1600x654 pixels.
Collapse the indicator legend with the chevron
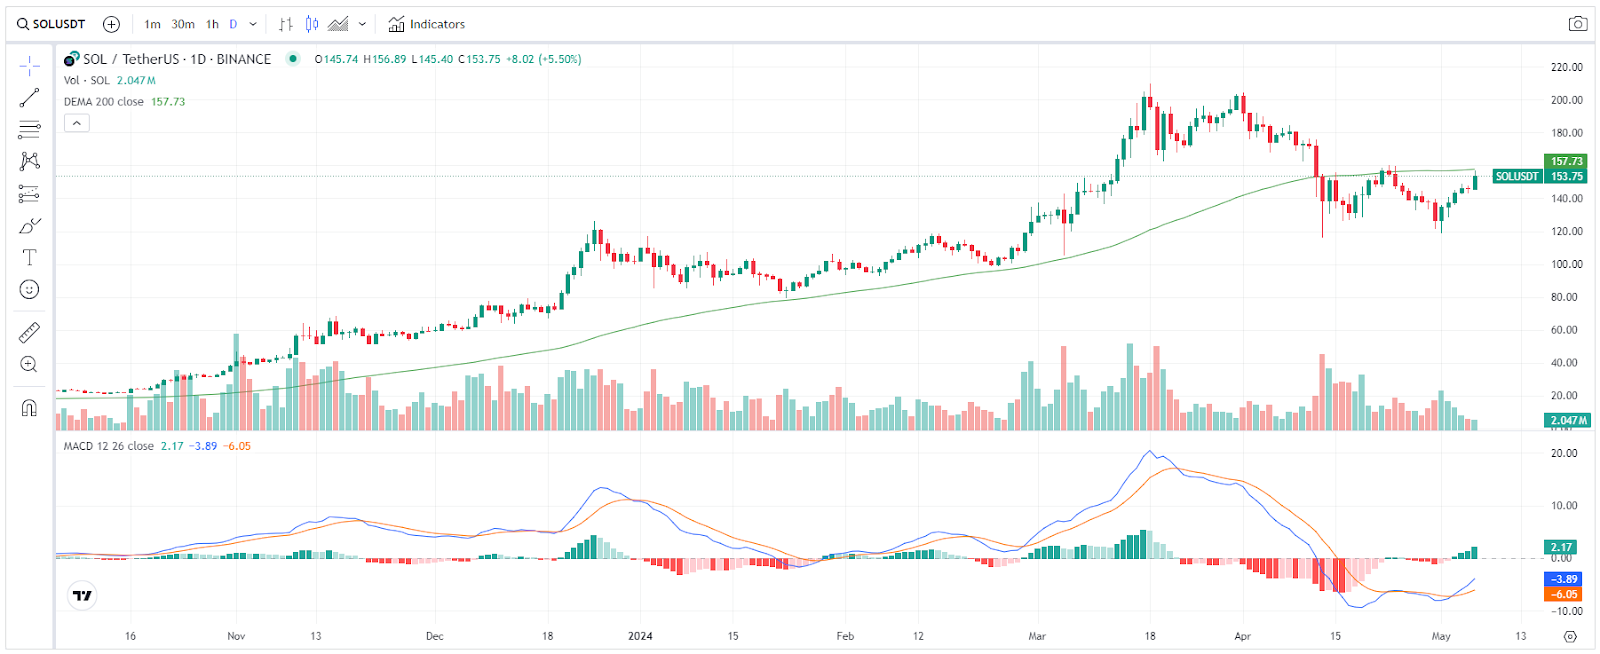[77, 123]
